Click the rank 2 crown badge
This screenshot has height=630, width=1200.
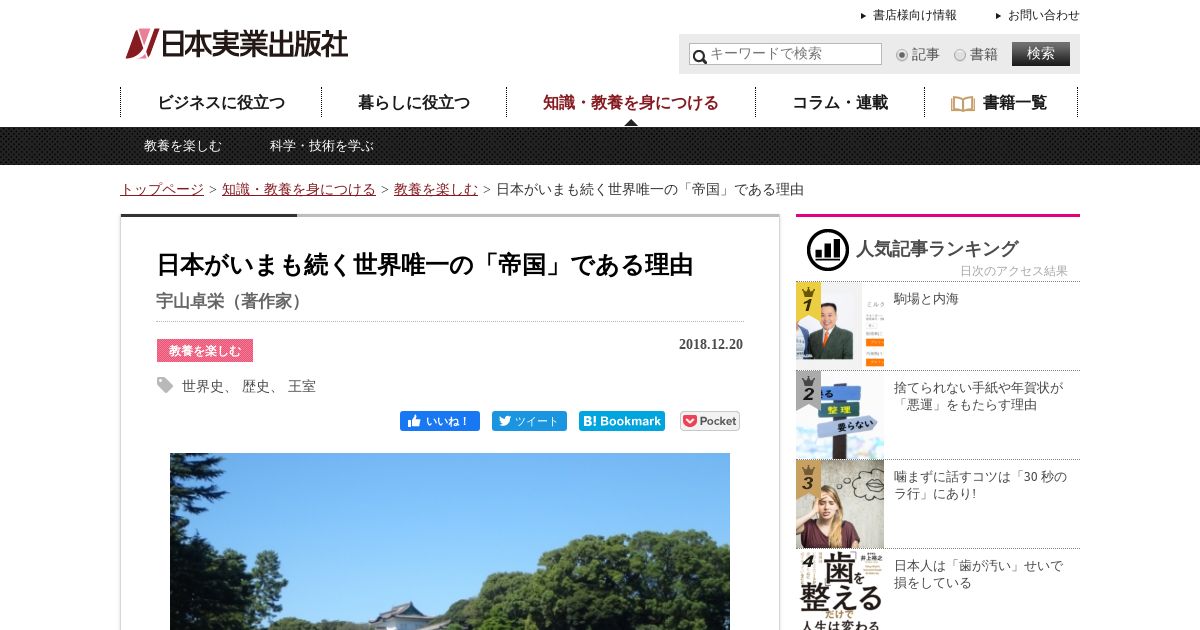[808, 389]
